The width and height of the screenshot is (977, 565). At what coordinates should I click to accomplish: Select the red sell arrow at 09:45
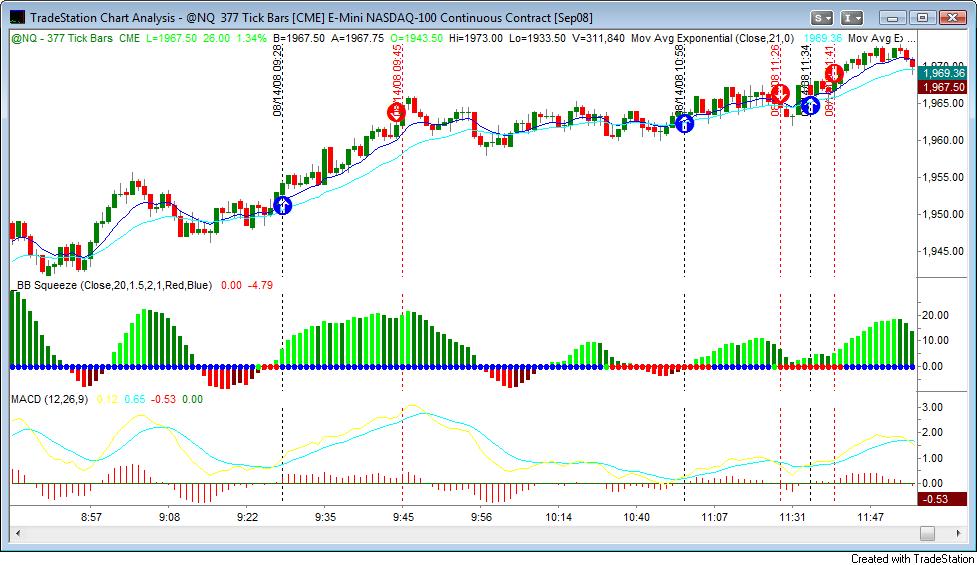pos(396,112)
